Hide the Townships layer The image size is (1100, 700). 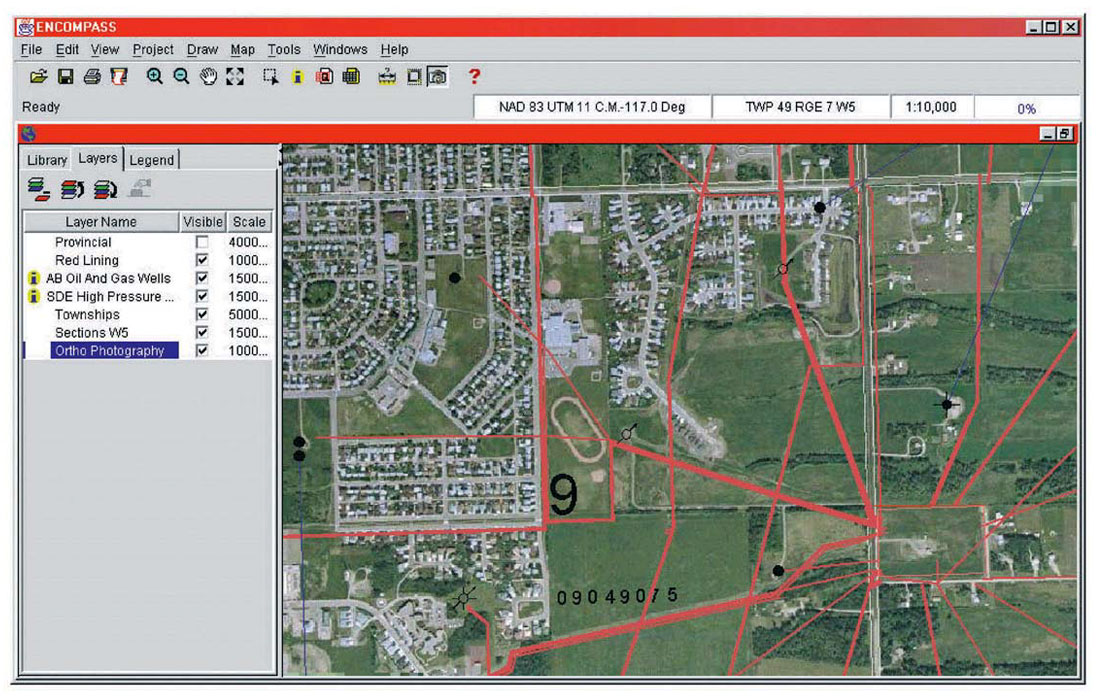pos(202,314)
